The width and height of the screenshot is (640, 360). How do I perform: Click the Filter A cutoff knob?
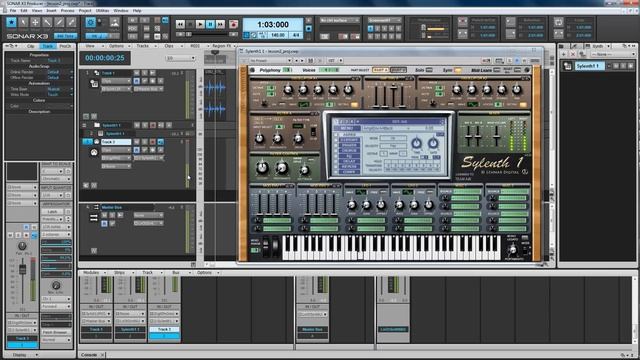pyautogui.click(x=259, y=139)
